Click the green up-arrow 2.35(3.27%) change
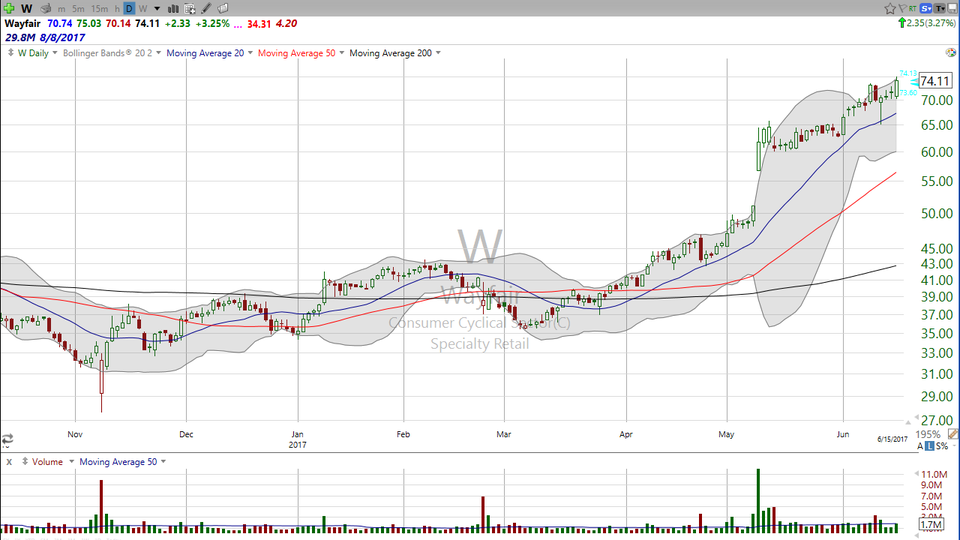960x540 pixels. click(926, 23)
